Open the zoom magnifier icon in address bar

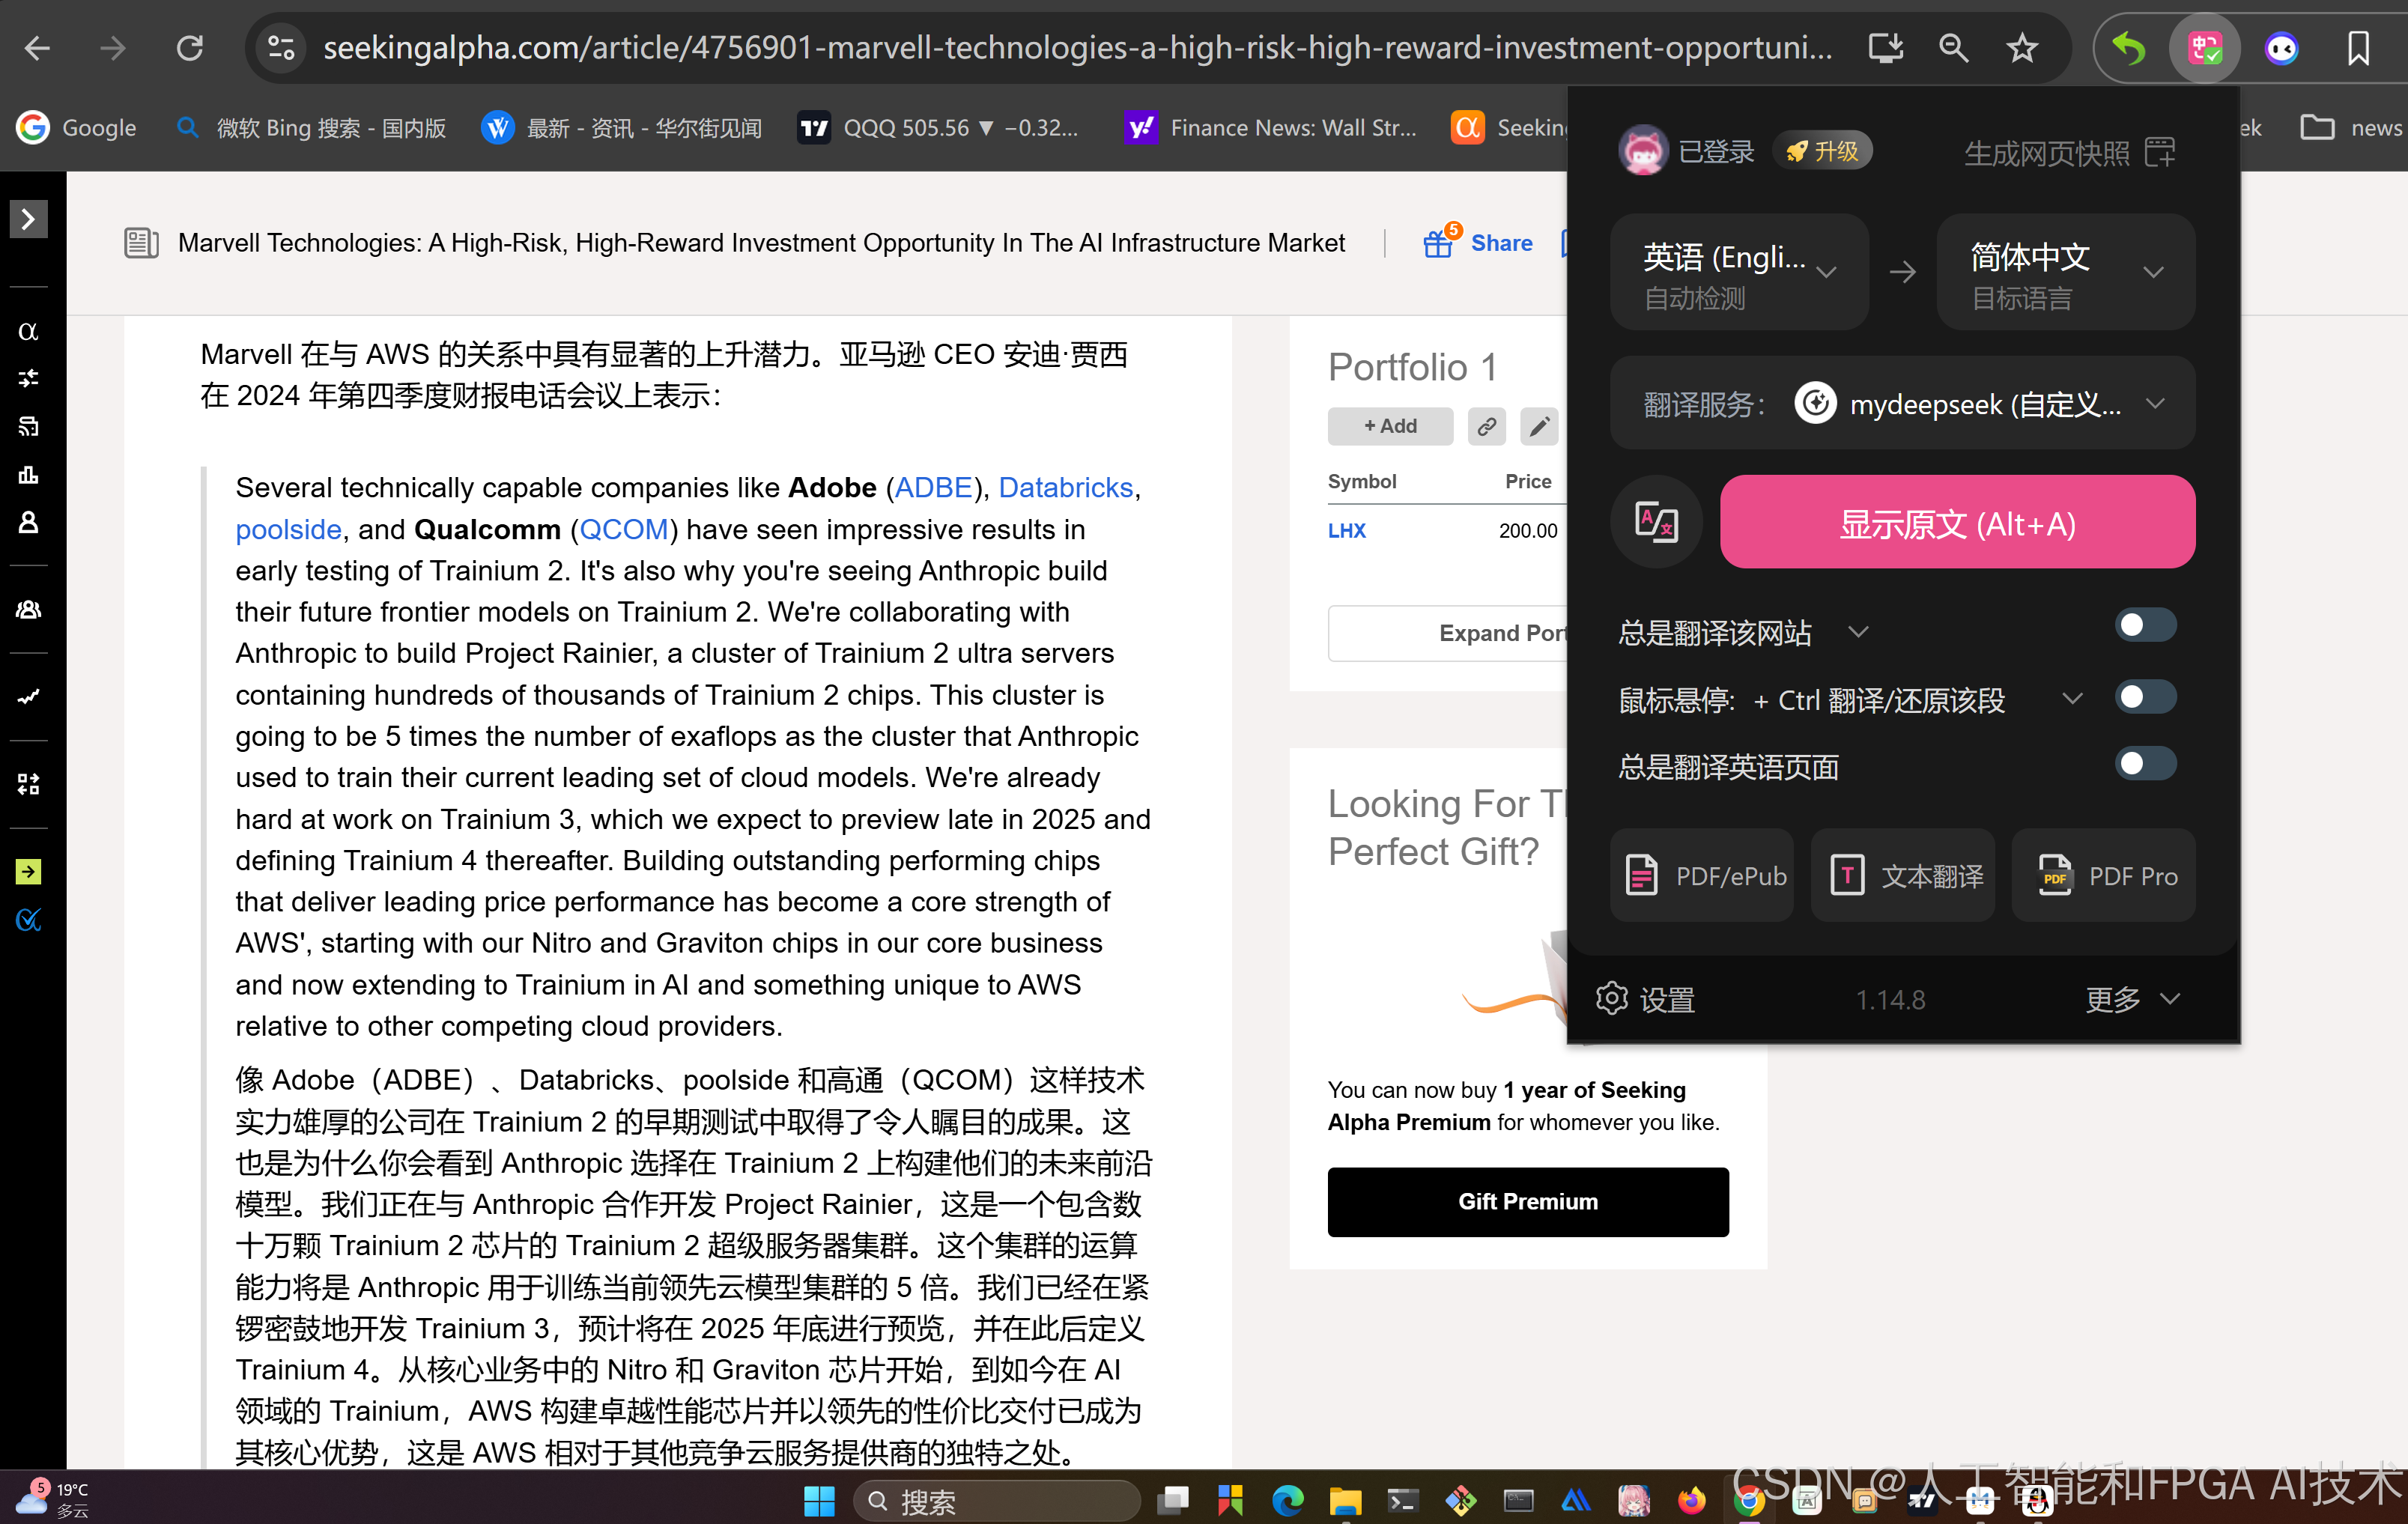(x=1953, y=47)
